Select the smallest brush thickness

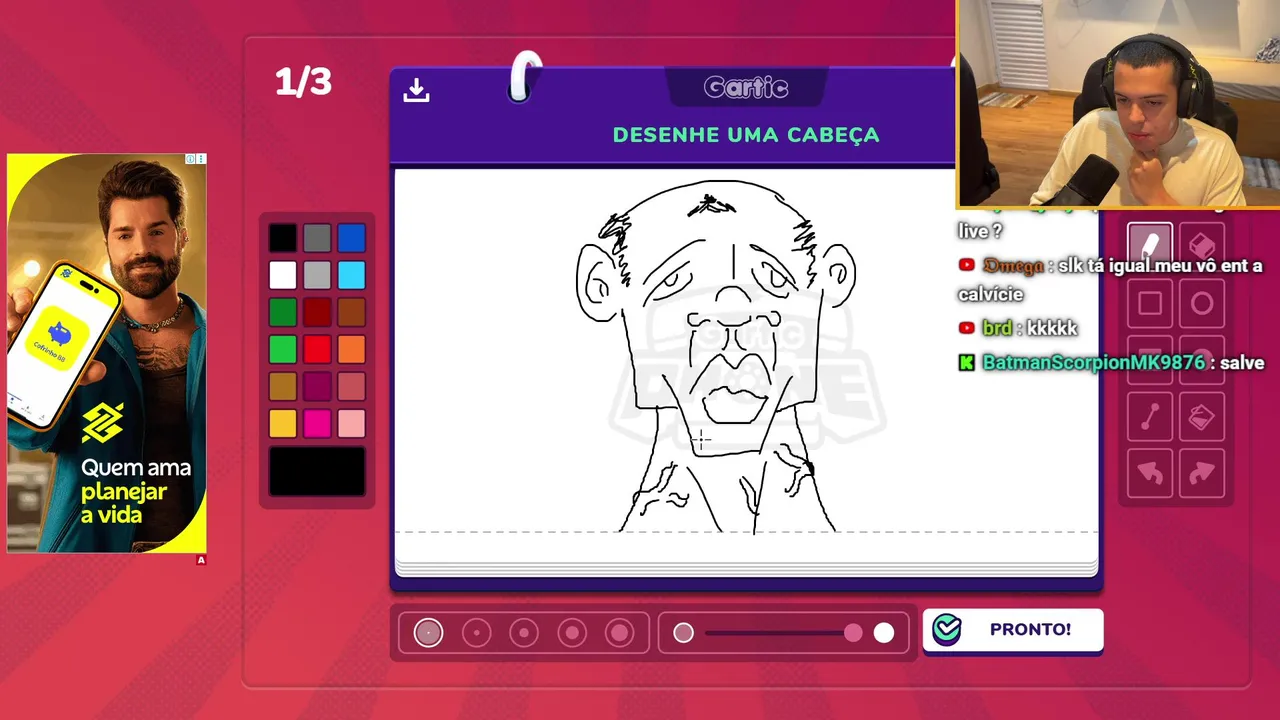coord(428,632)
